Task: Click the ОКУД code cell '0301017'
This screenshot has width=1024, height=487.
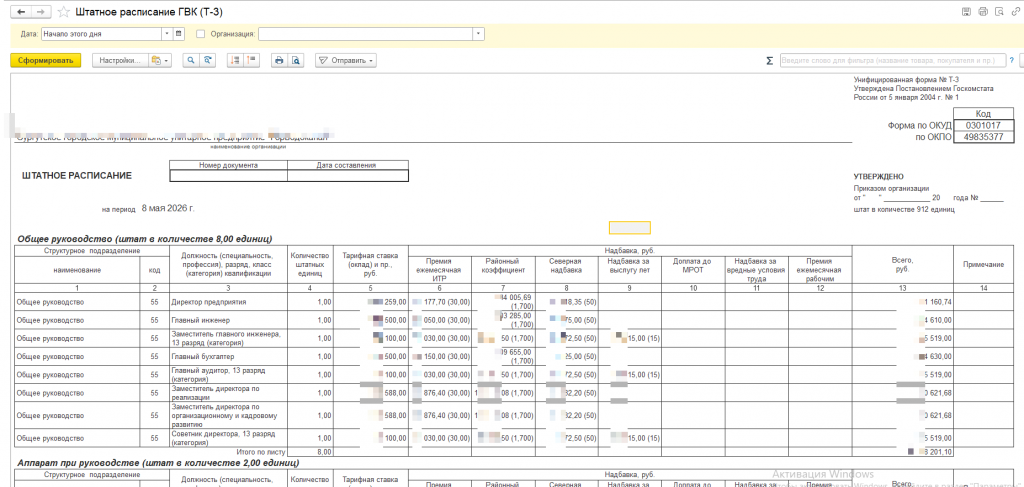Action: (x=982, y=125)
